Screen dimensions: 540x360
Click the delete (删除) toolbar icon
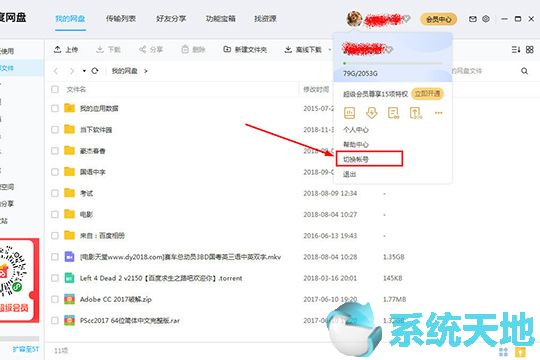185,50
